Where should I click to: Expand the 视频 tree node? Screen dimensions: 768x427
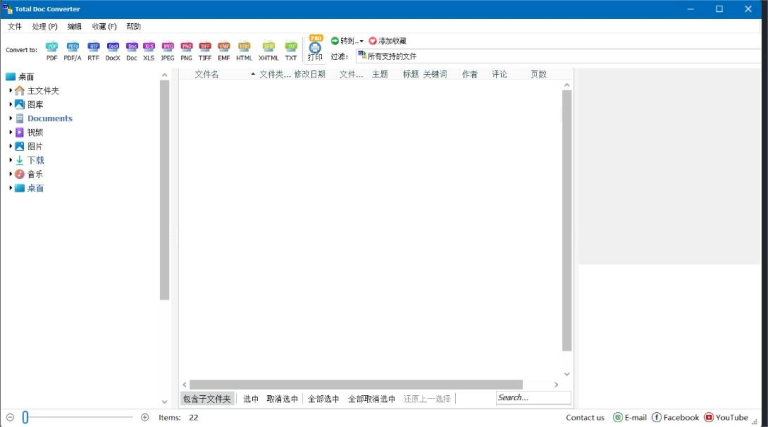(10, 132)
